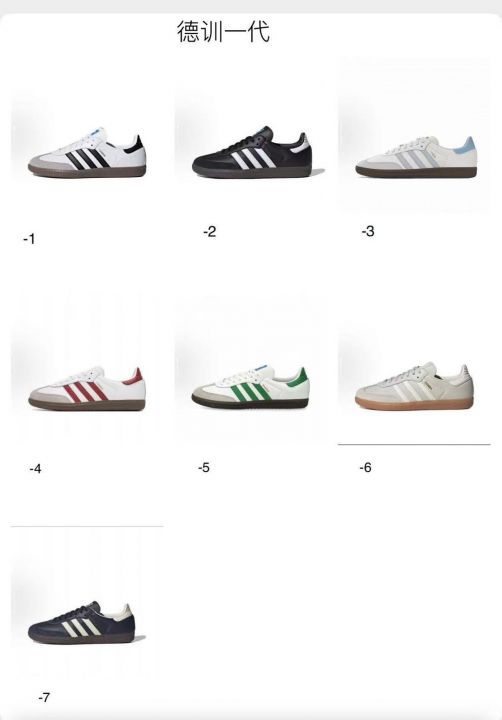502x720 pixels.
Task: Open the white sneaker with green stripes
Action: [x=251, y=388]
